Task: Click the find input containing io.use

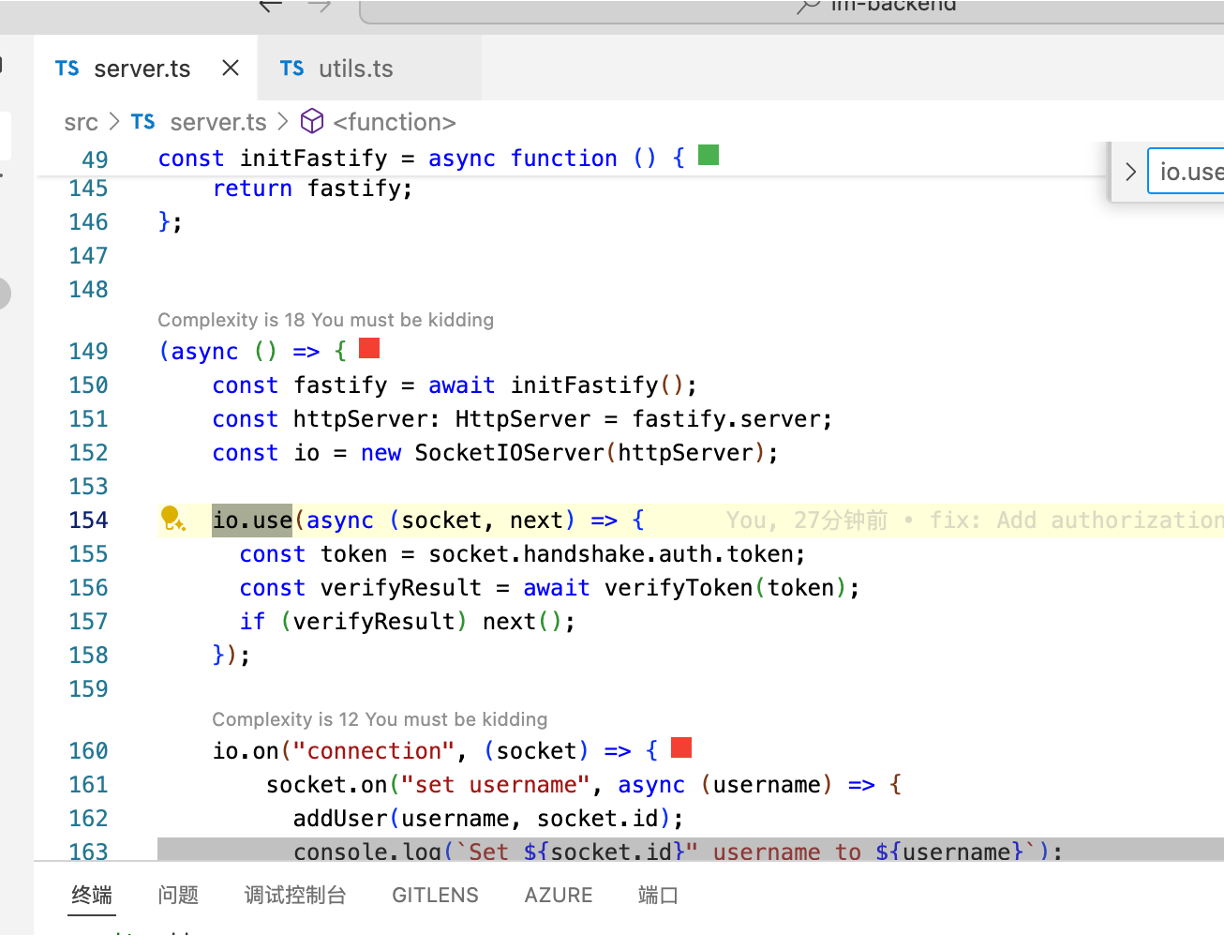Action: coord(1190,172)
